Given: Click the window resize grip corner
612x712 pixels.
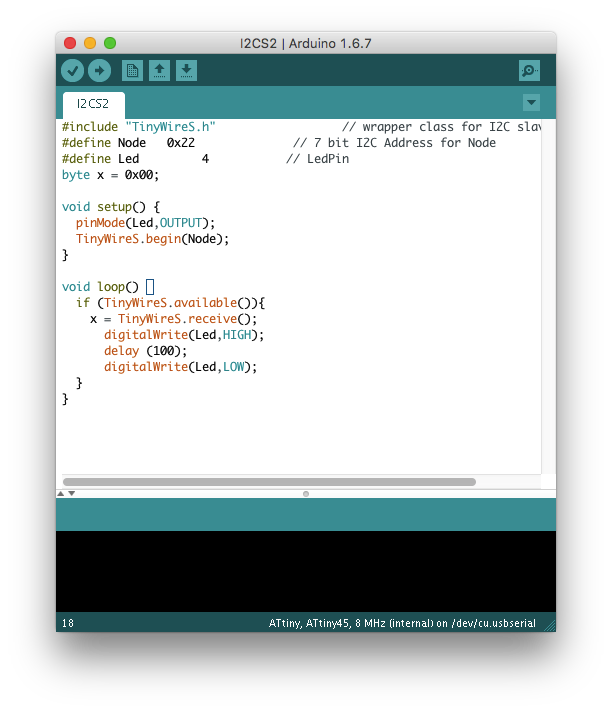Looking at the screenshot, I should point(550,626).
